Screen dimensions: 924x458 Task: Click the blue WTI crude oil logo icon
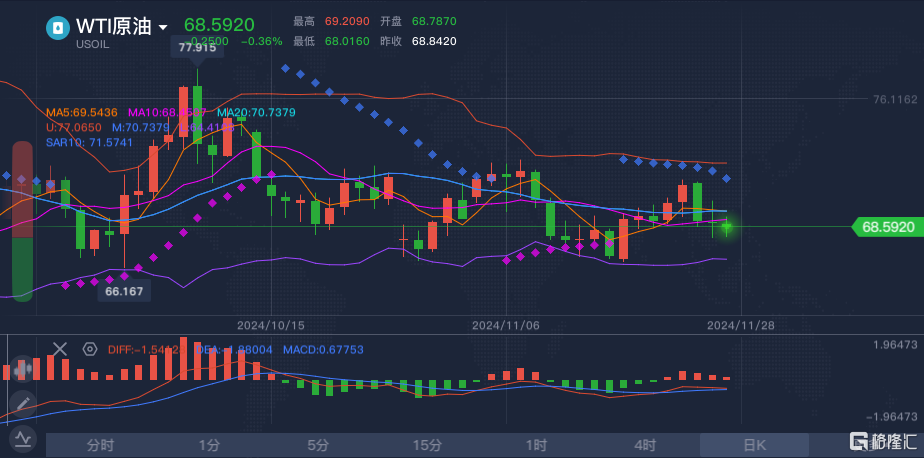coord(58,28)
